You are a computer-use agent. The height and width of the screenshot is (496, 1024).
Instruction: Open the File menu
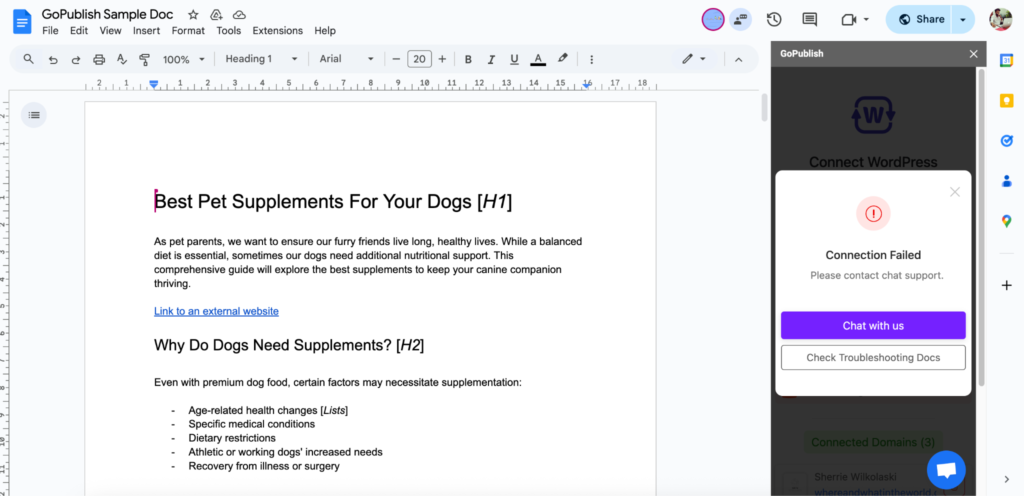click(50, 31)
